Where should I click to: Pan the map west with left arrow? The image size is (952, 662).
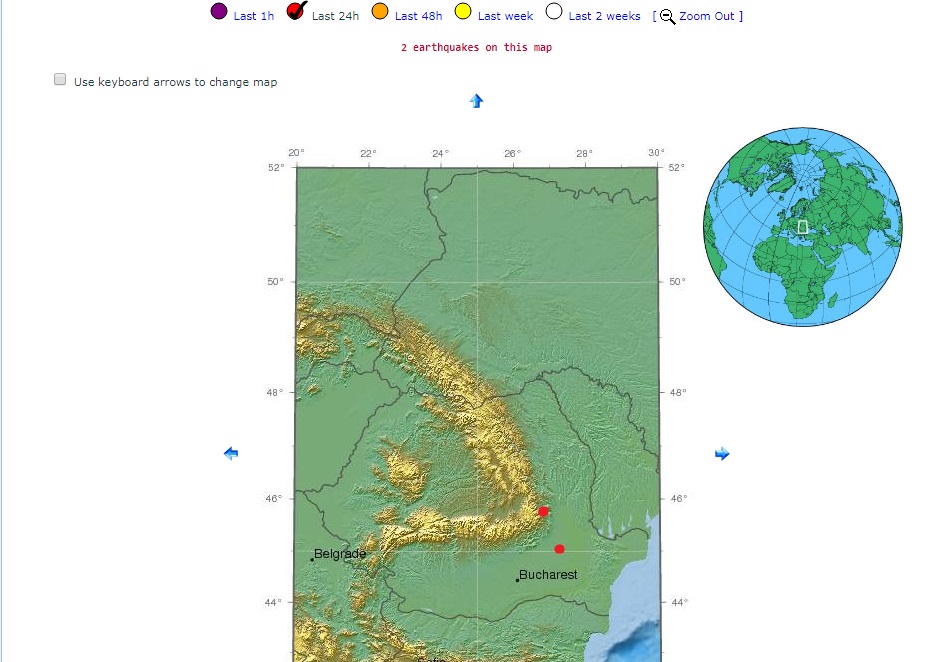231,454
